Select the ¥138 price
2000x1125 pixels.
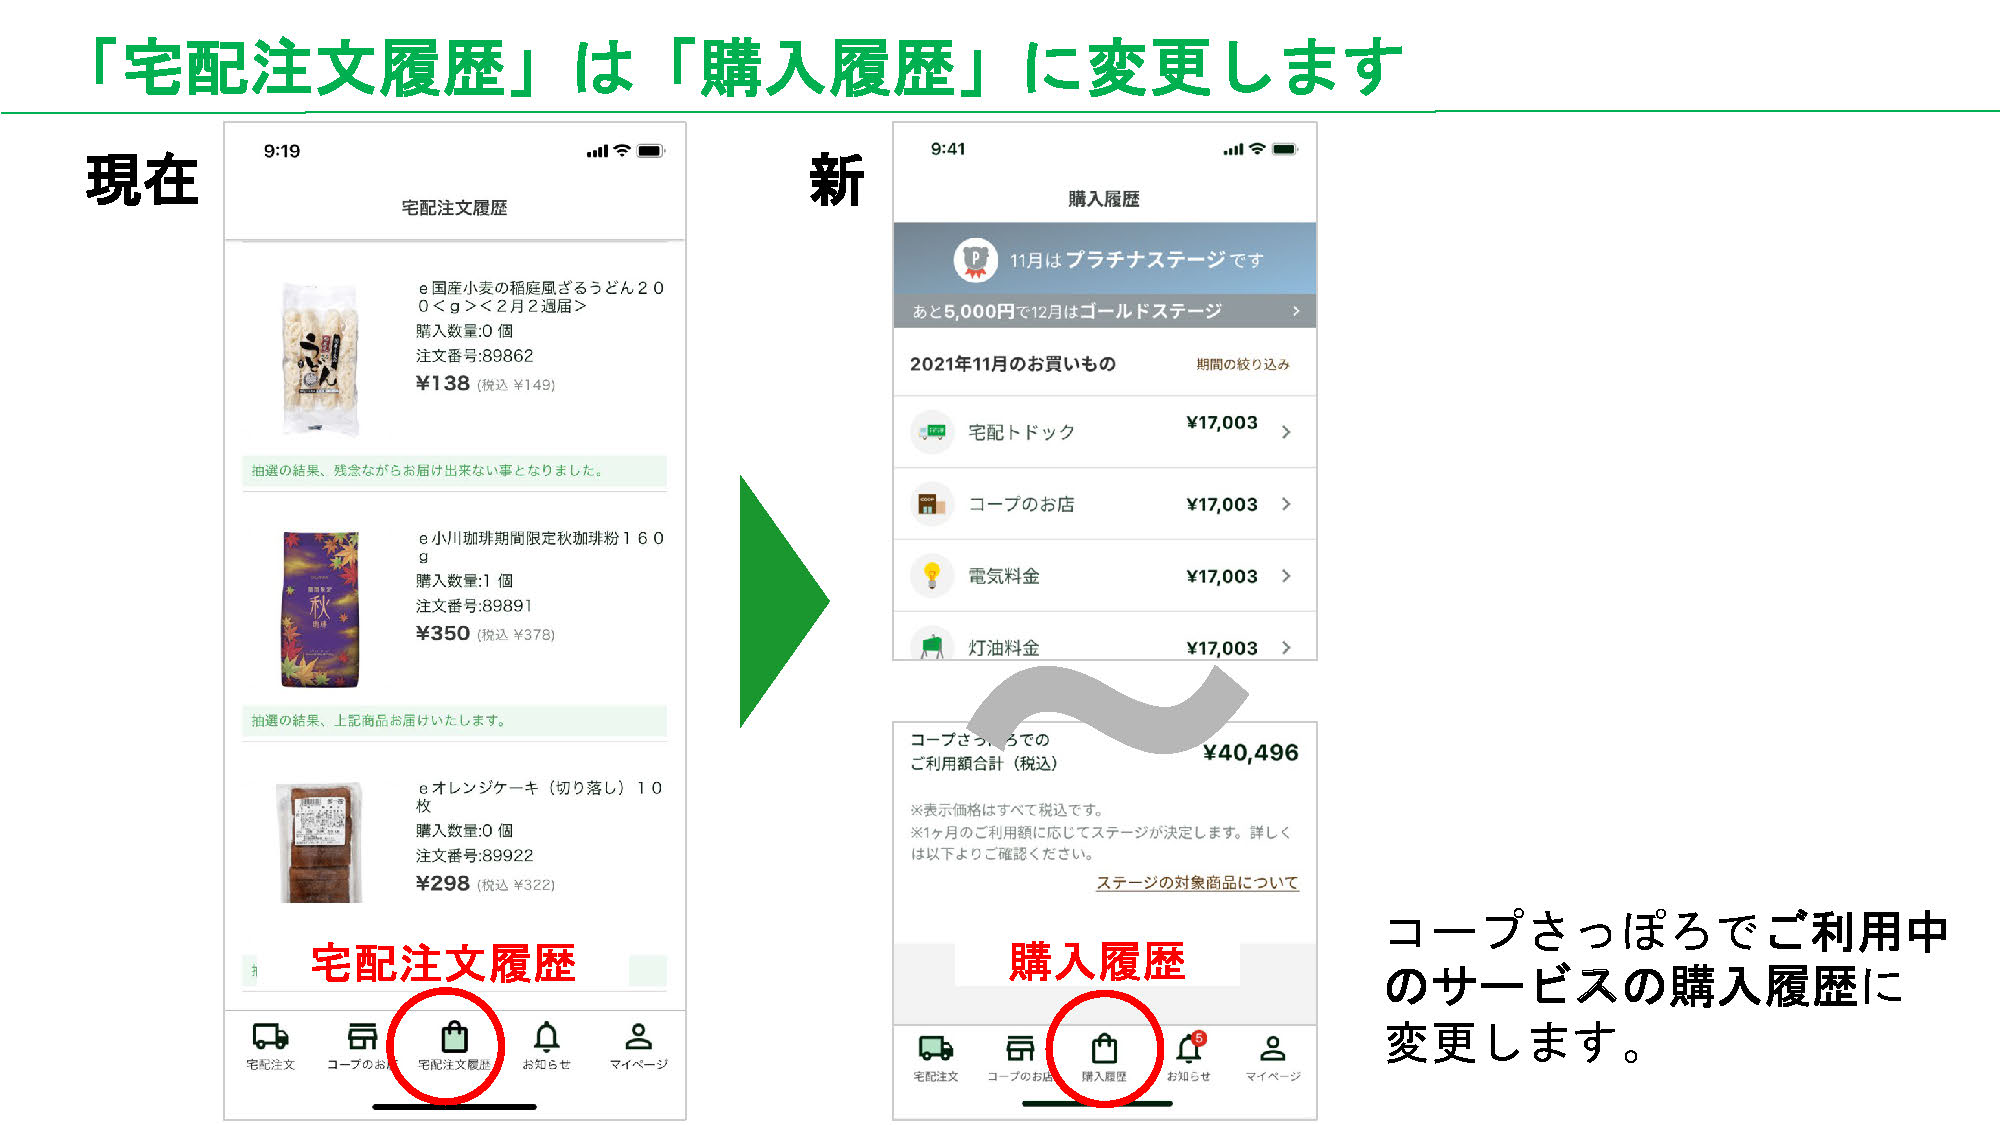pyautogui.click(x=442, y=383)
